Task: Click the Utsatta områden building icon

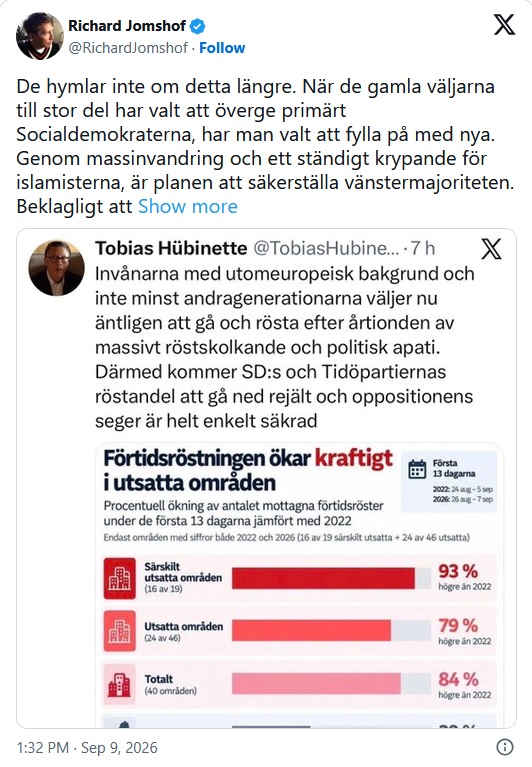Action: pyautogui.click(x=120, y=631)
